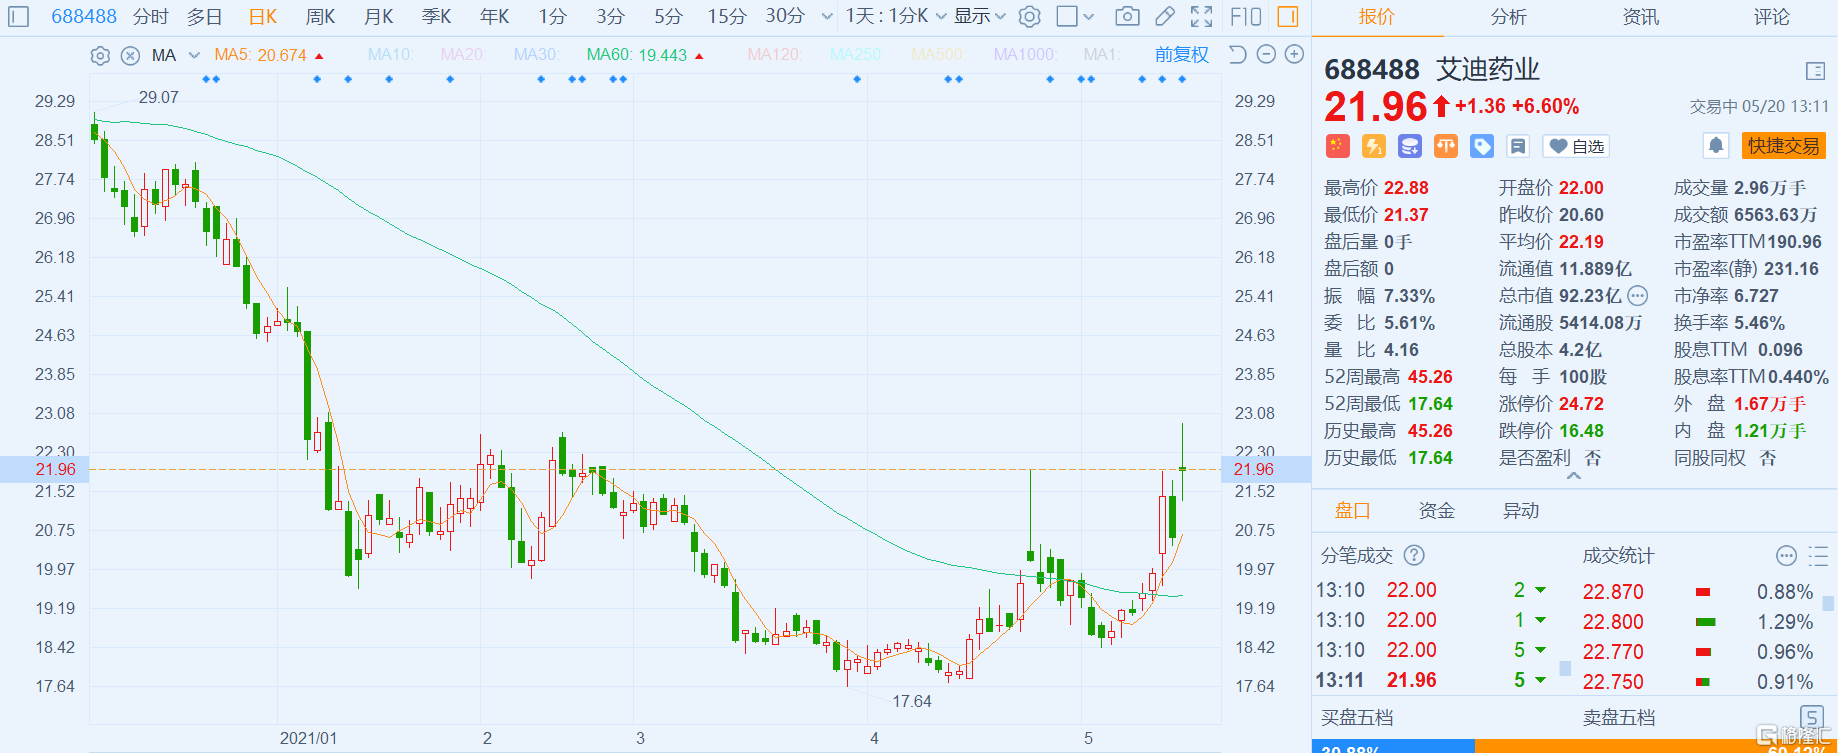Viewport: 1838px width, 753px height.
Task: Toggle MA10 moving average line
Action: point(390,55)
